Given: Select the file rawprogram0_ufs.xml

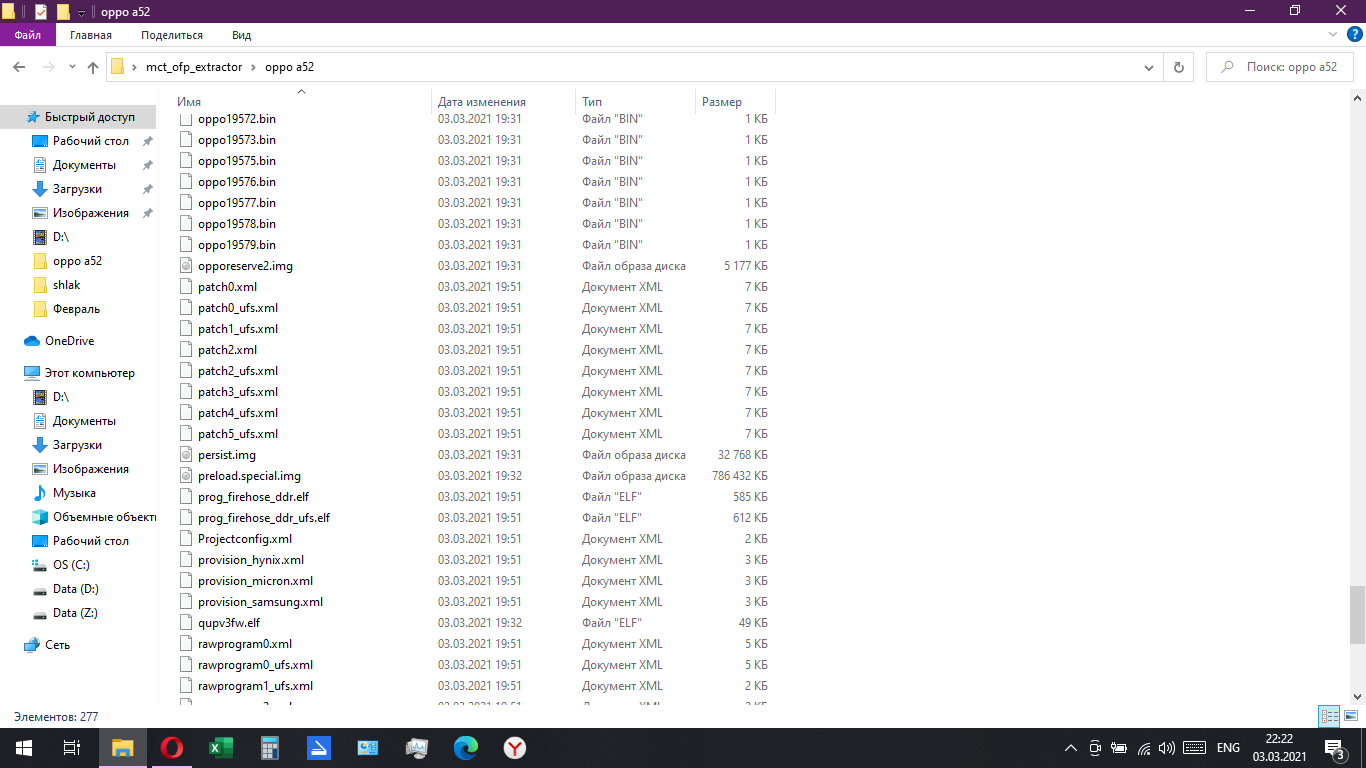Looking at the screenshot, I should 255,665.
